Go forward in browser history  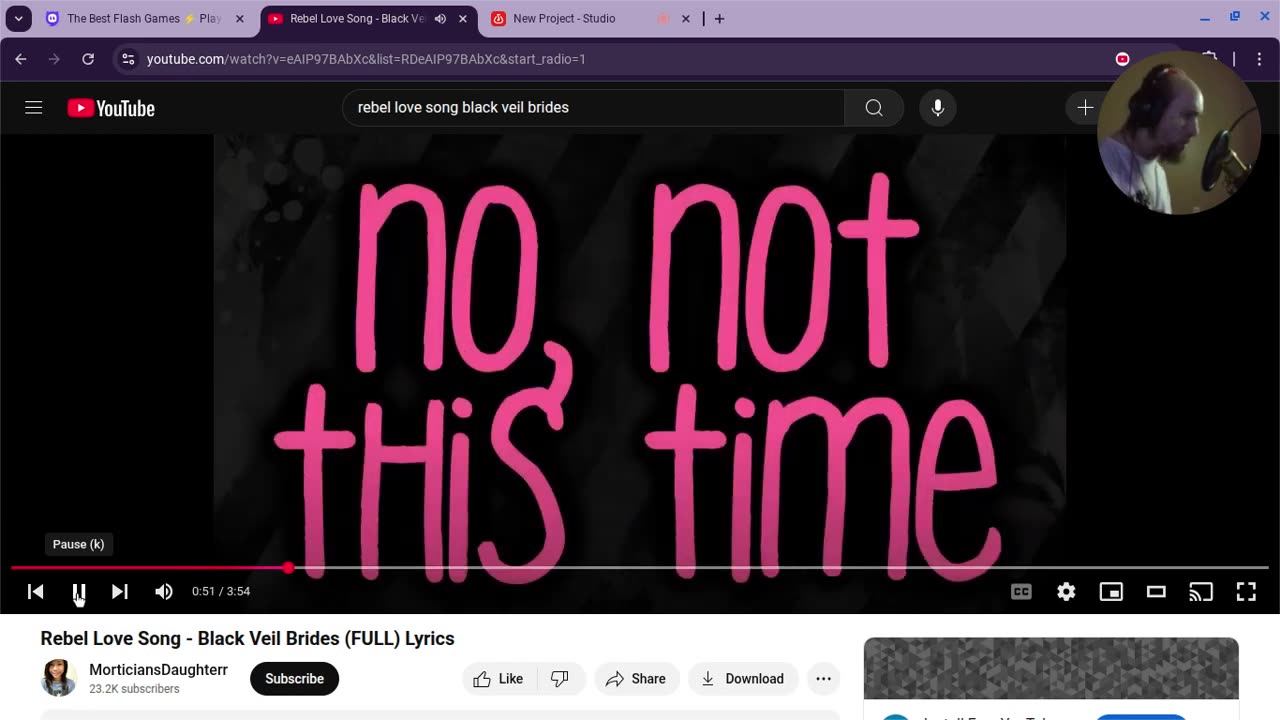click(x=54, y=59)
